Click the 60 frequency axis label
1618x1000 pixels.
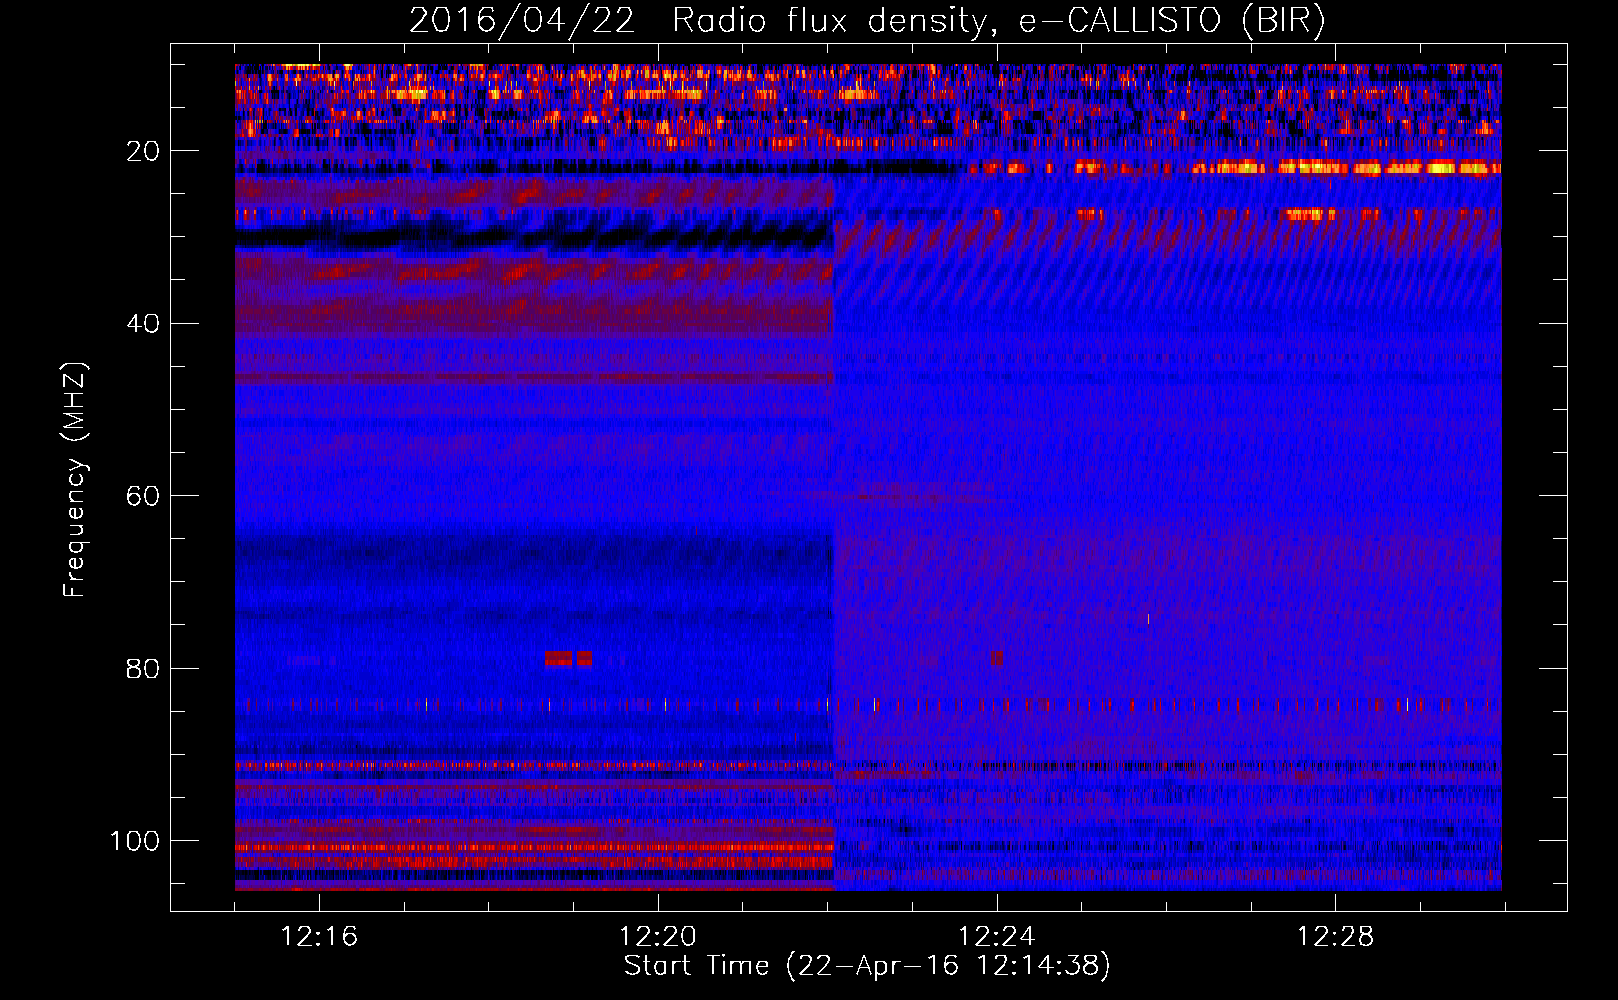point(144,496)
